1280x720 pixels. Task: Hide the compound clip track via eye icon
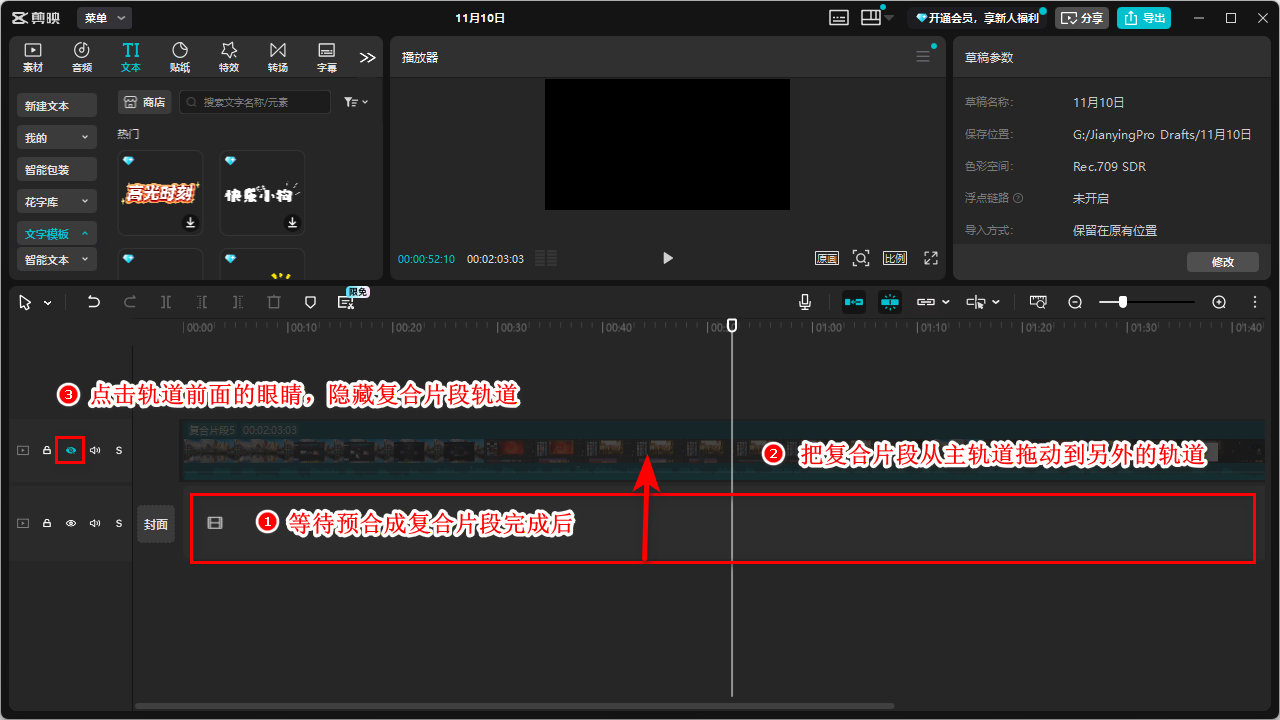[x=71, y=451]
